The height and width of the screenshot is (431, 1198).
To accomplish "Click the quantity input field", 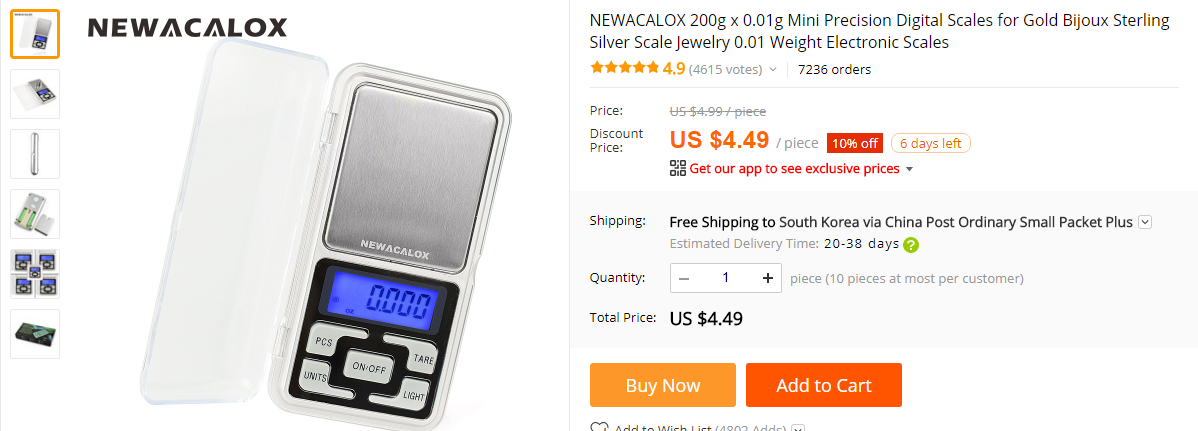I will (x=726, y=278).
